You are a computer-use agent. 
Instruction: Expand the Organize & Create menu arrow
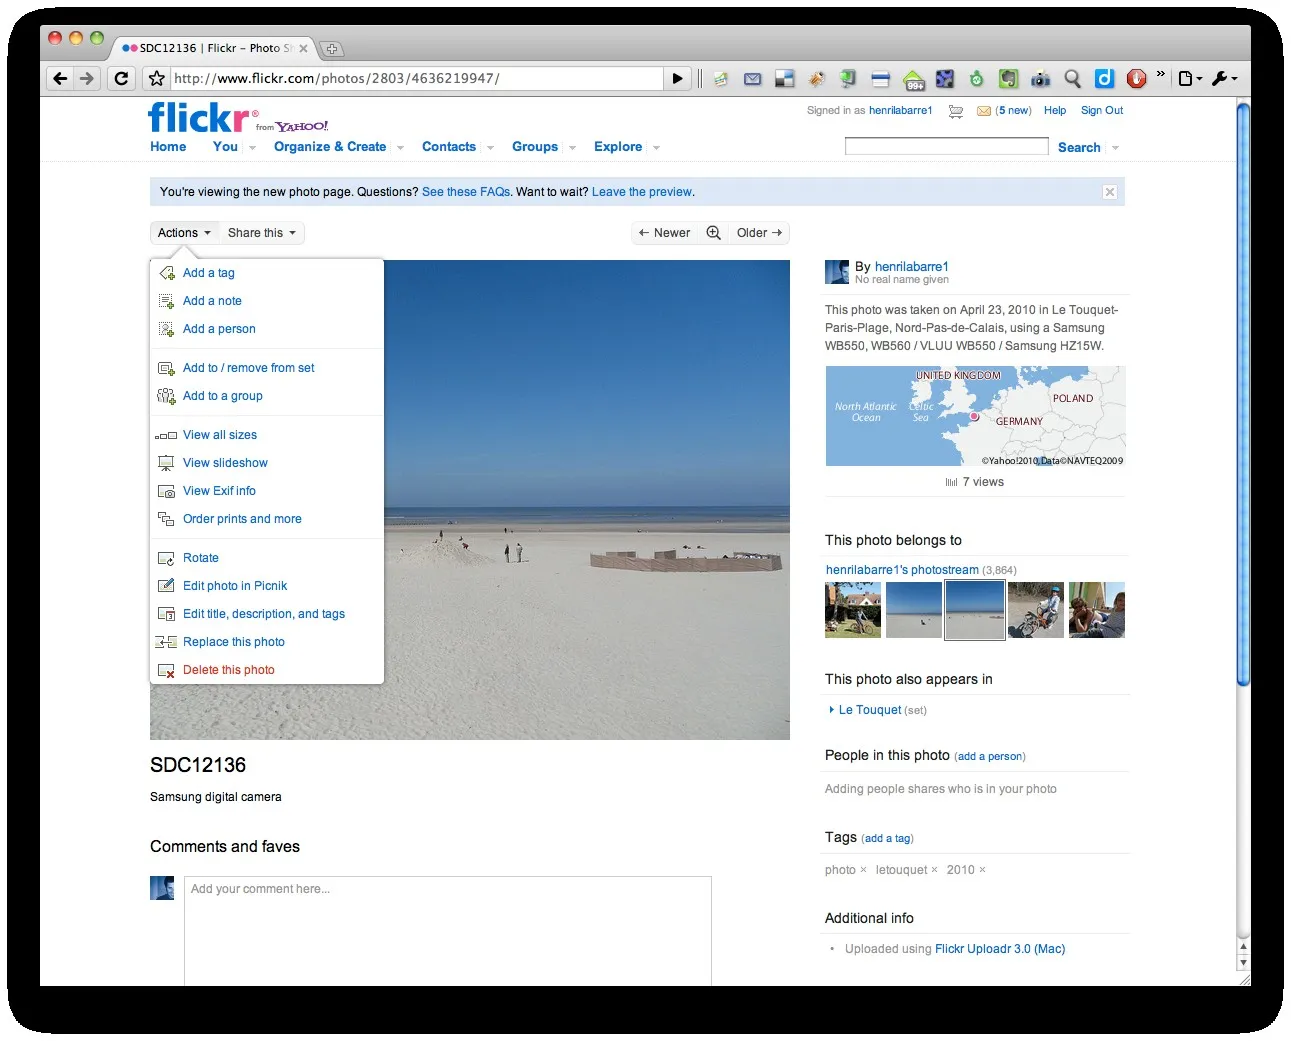tap(400, 148)
